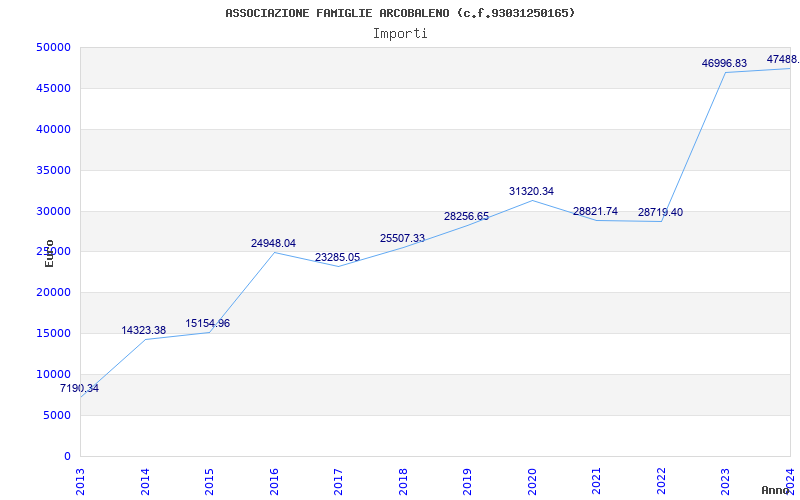Screen dimensions: 800x500
Task: Click y-axis value 50000
Action: pyautogui.click(x=53, y=47)
